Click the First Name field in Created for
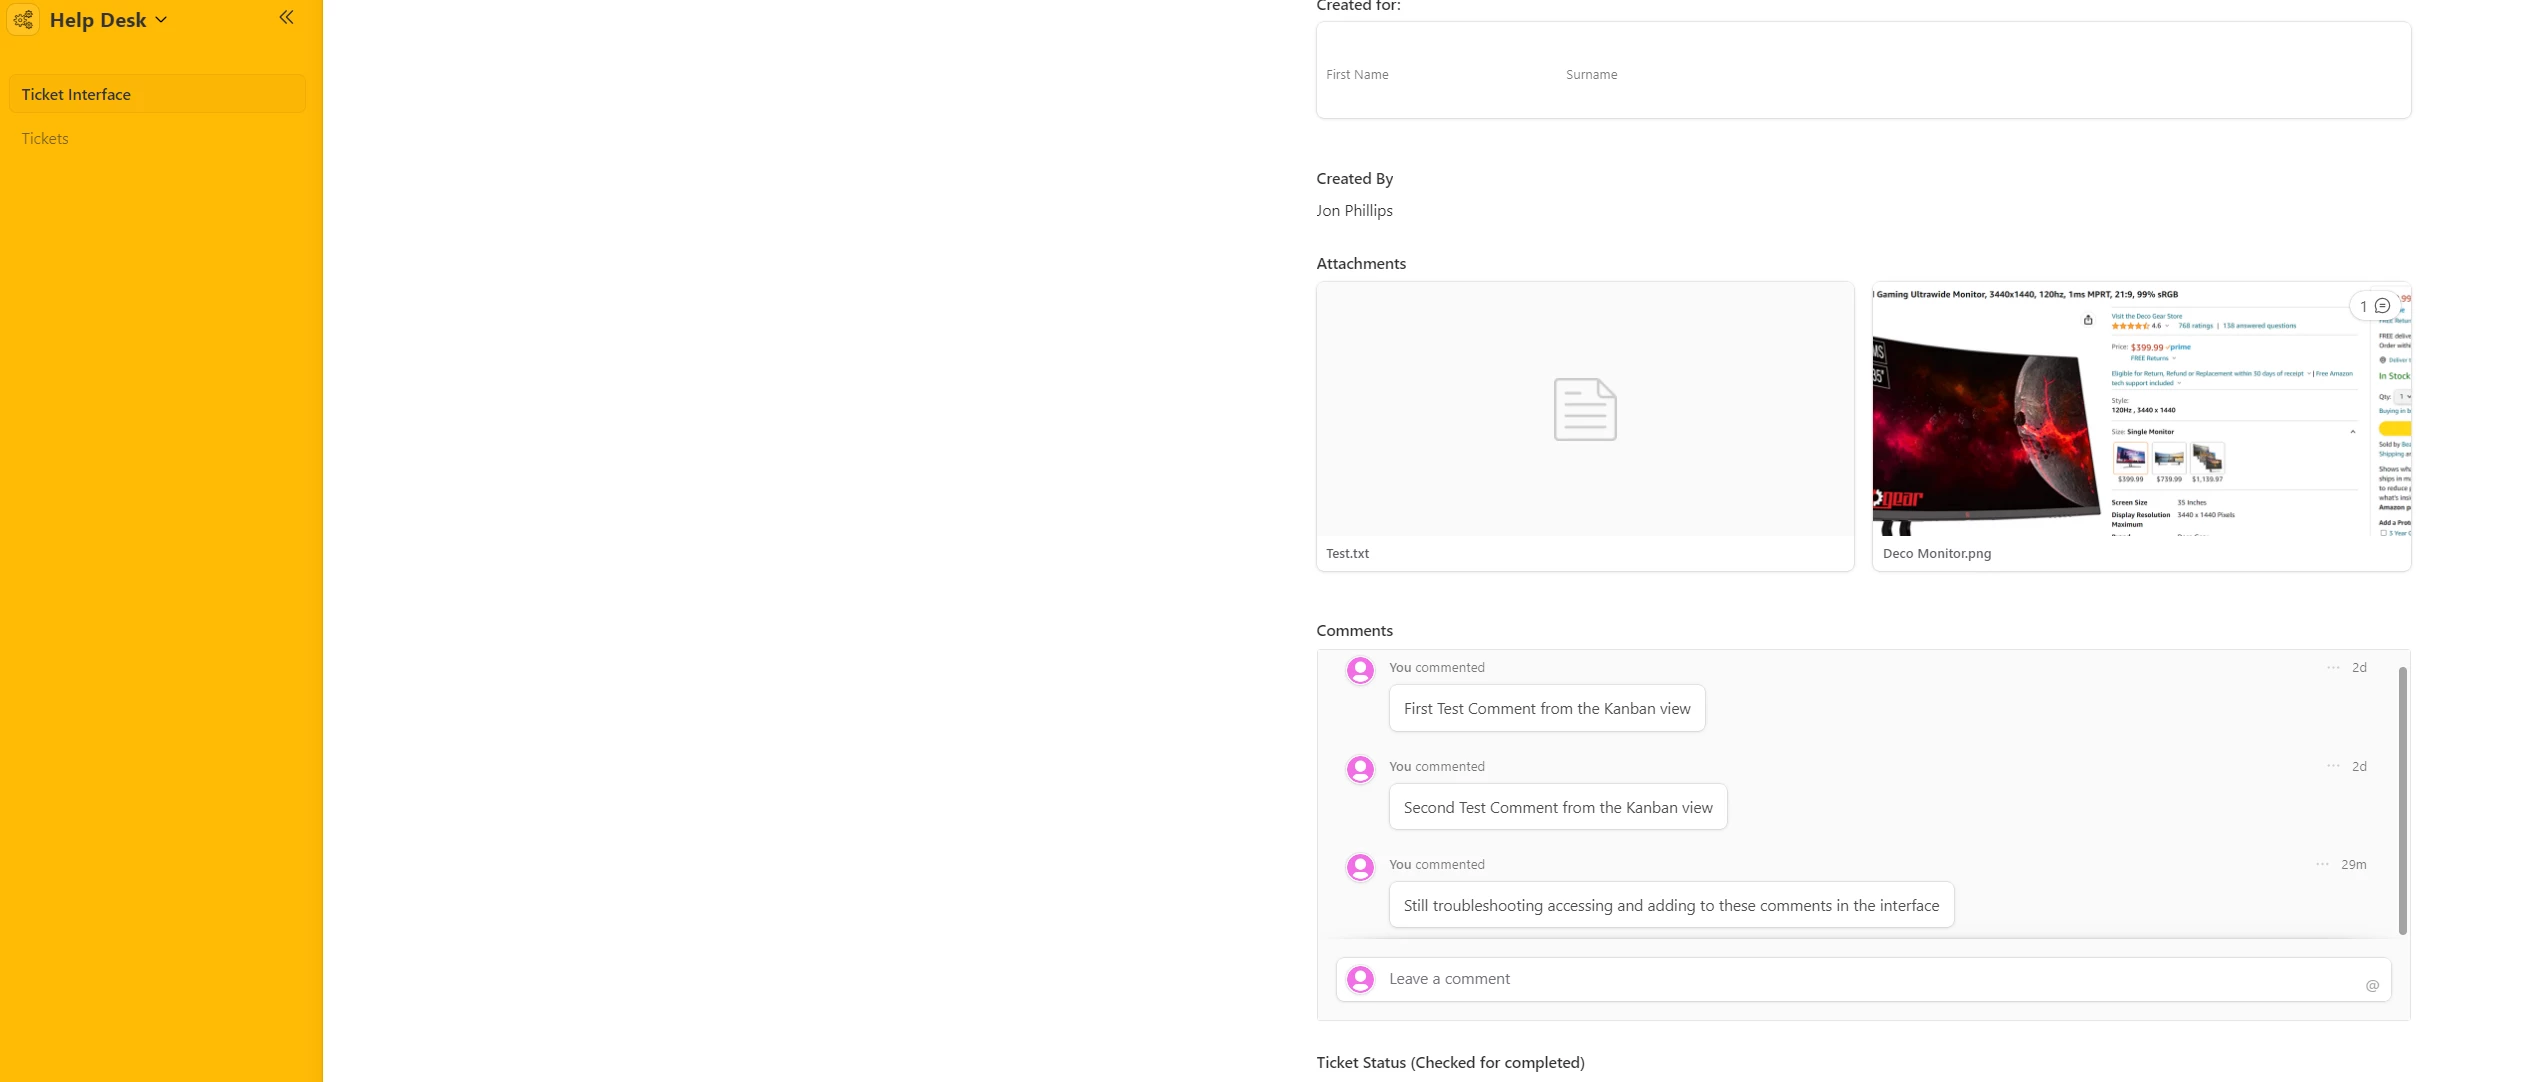The image size is (2522, 1082). tap(1357, 75)
